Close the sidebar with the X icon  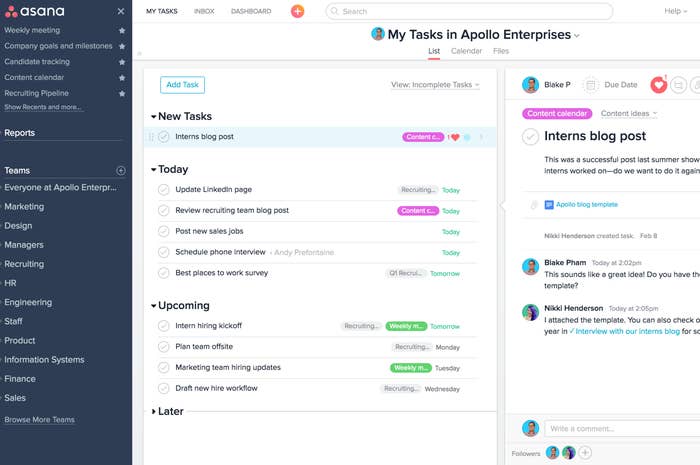coord(121,11)
